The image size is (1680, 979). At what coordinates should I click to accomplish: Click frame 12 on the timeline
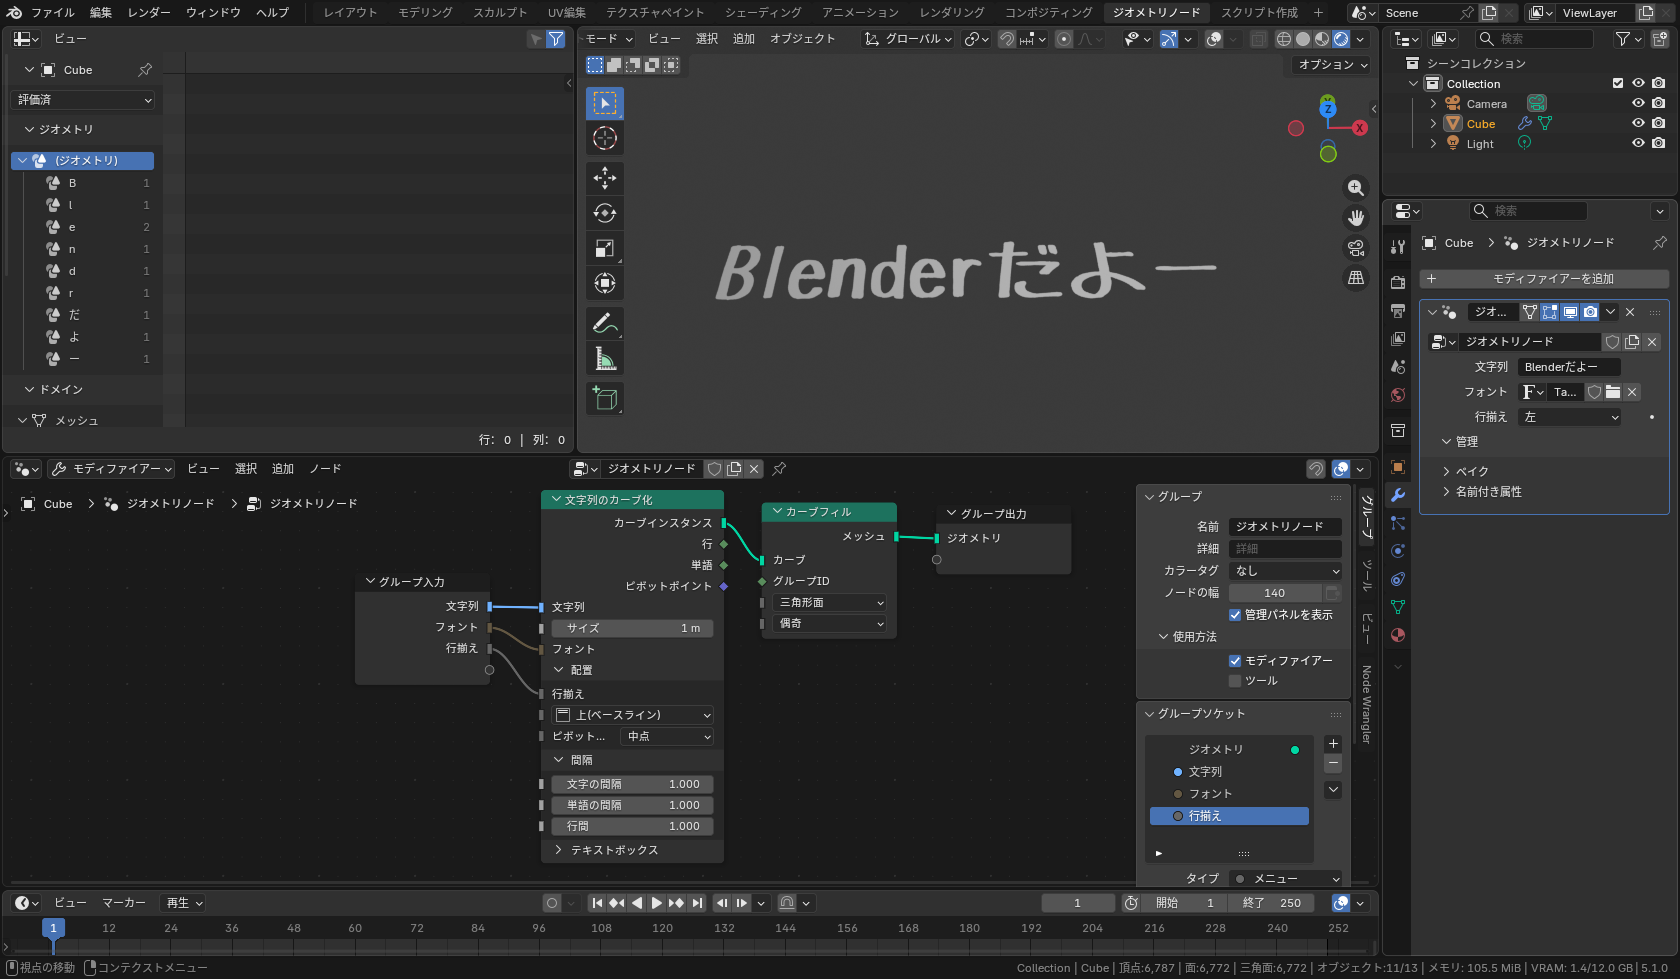109,928
